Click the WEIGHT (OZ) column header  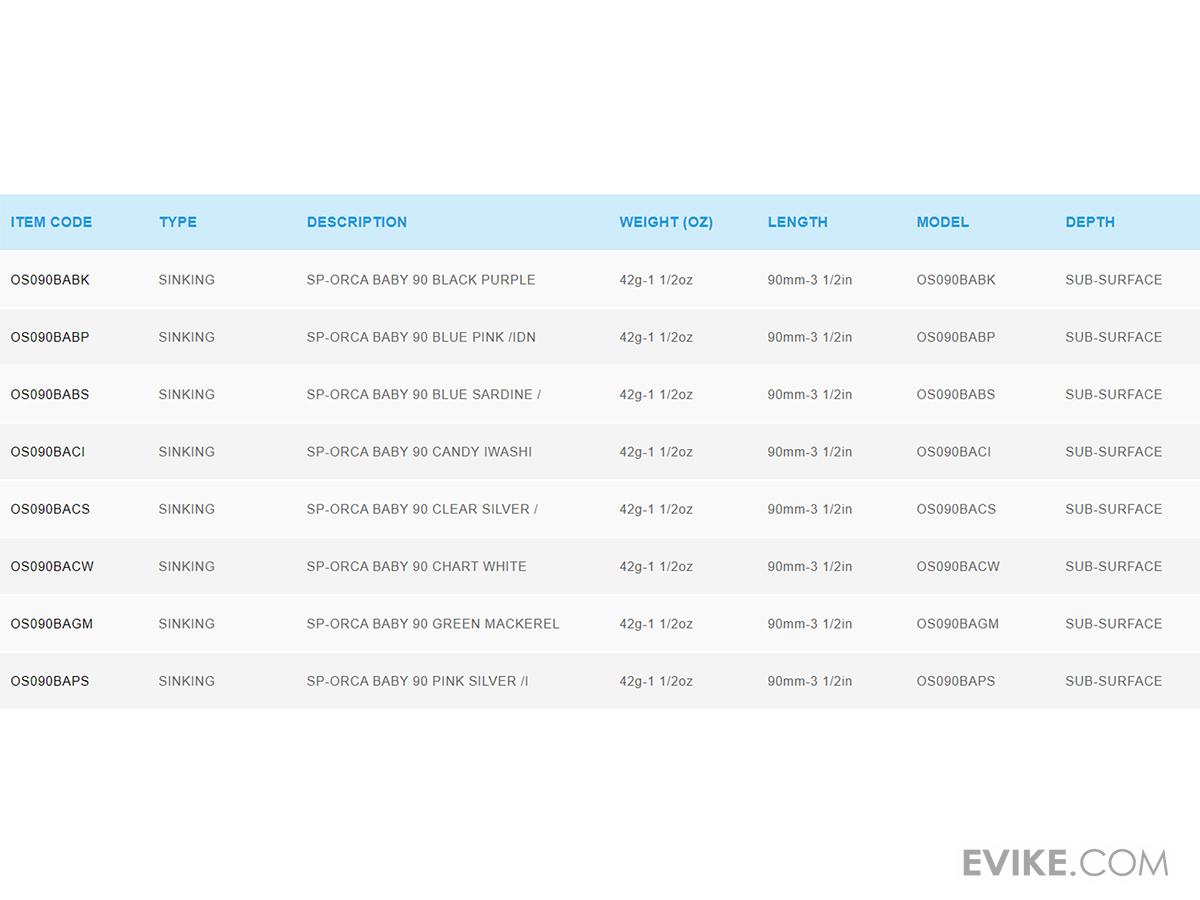pyautogui.click(x=666, y=222)
